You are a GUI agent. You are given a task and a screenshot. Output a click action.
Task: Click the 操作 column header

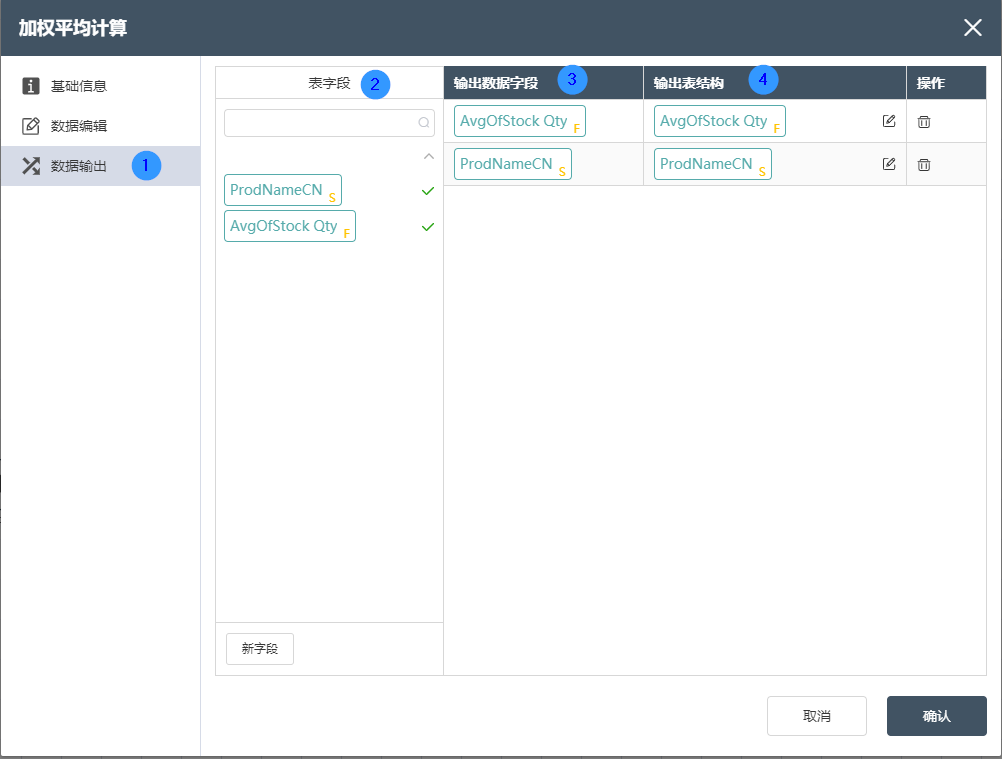point(946,83)
